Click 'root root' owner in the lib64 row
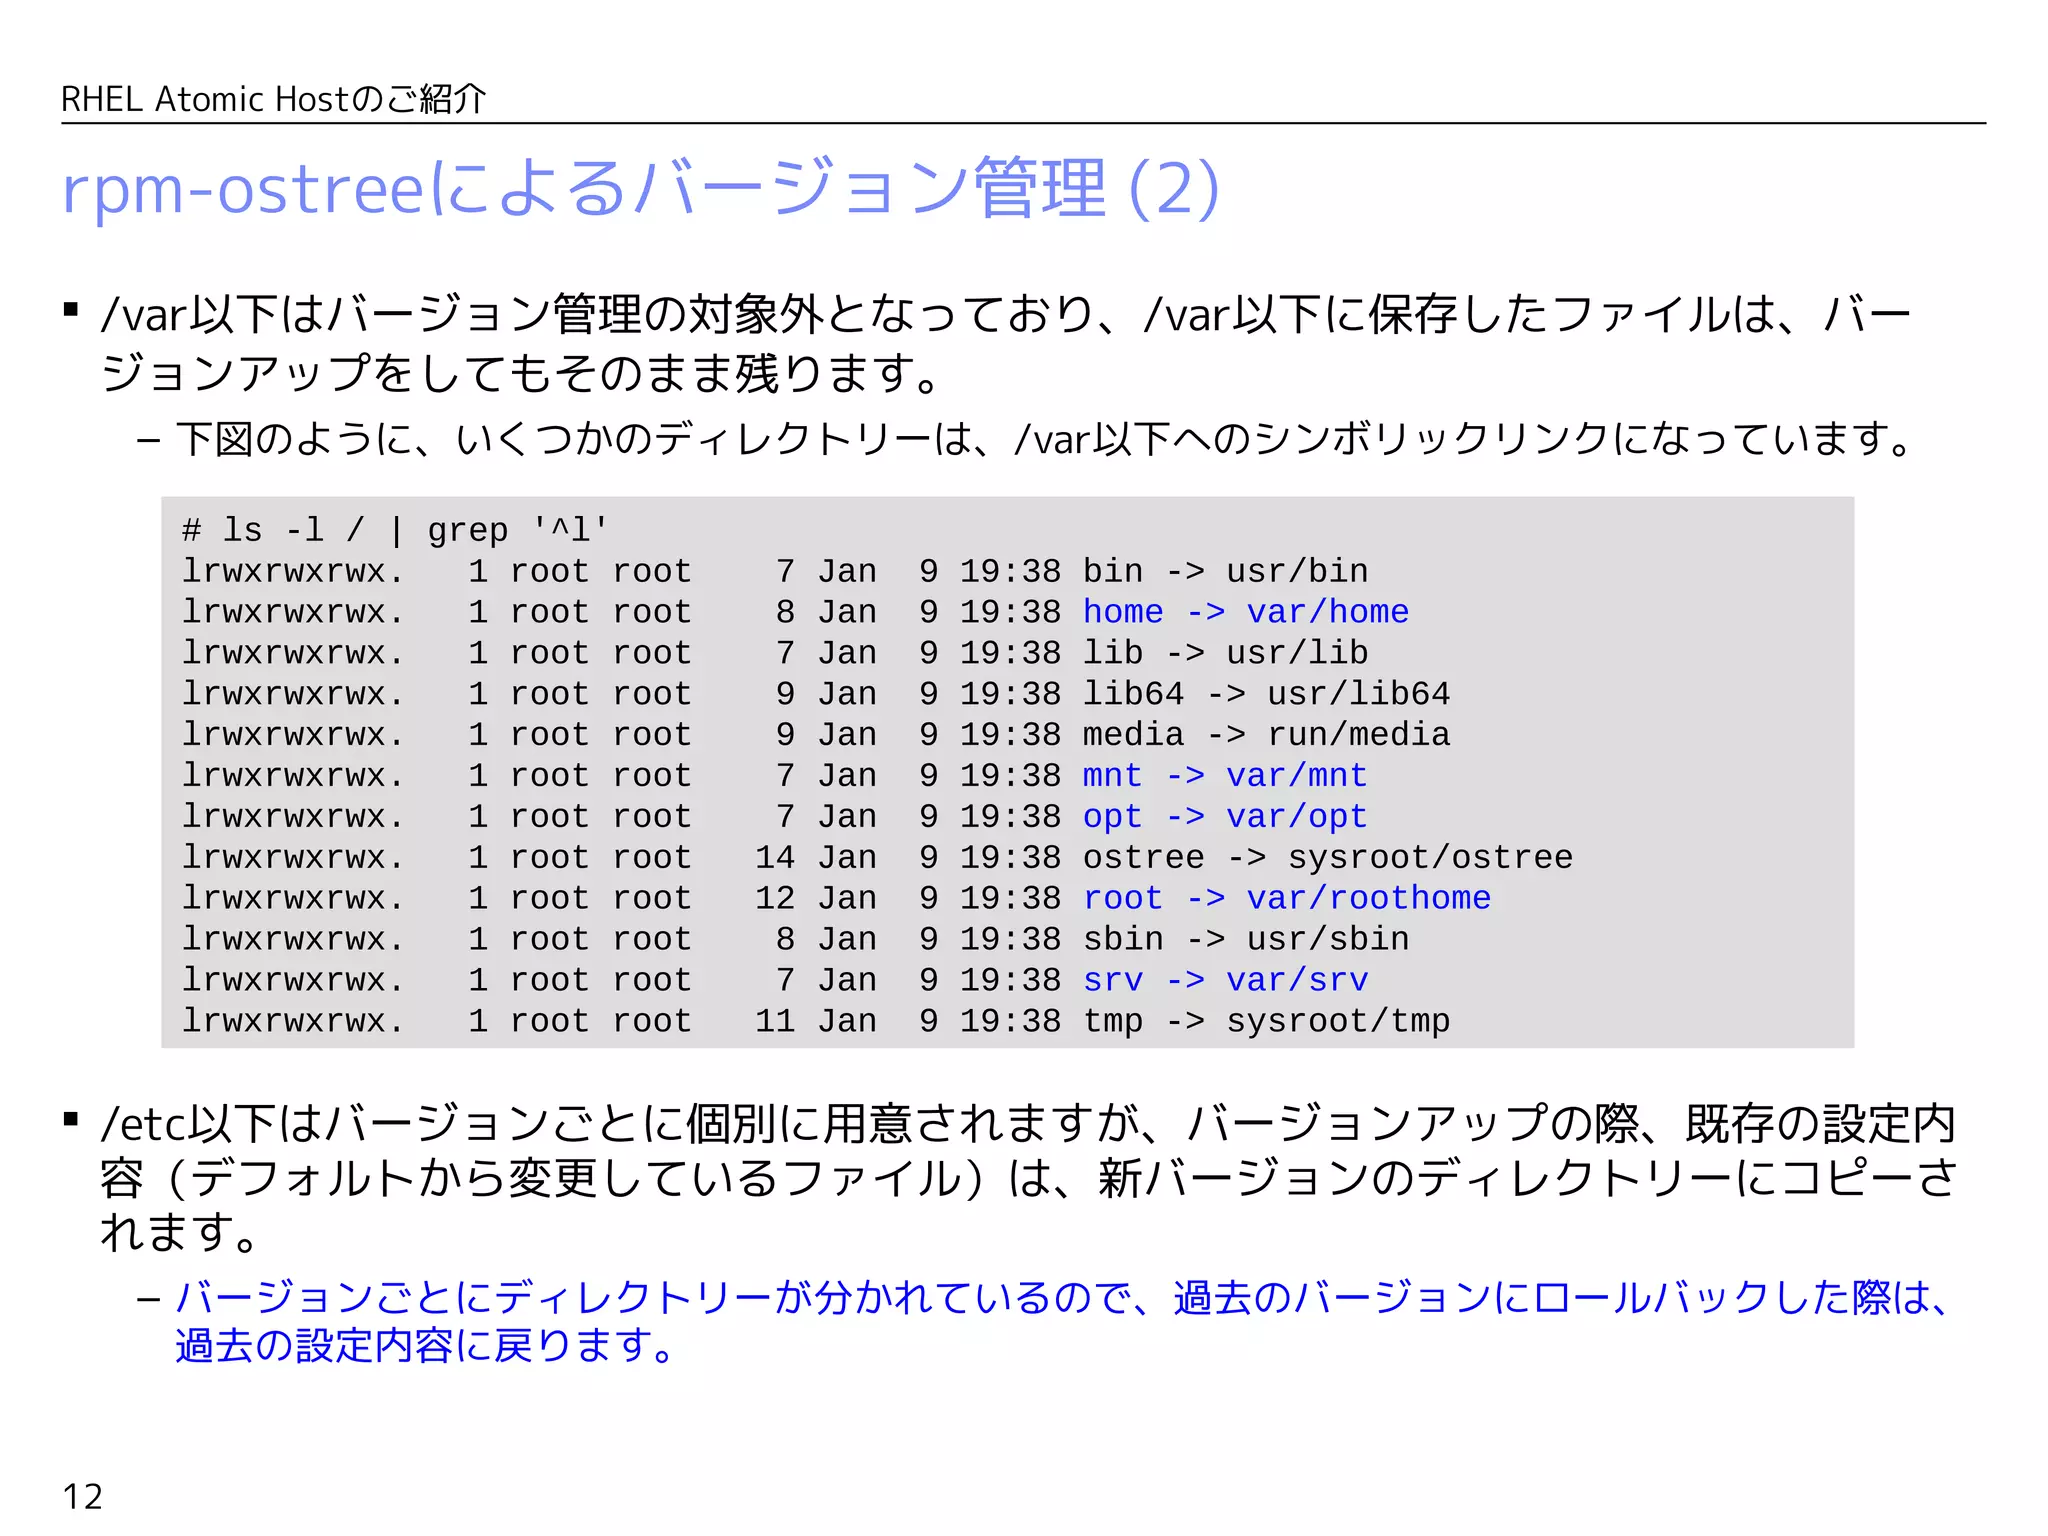This screenshot has width=2048, height=1536. click(x=601, y=694)
